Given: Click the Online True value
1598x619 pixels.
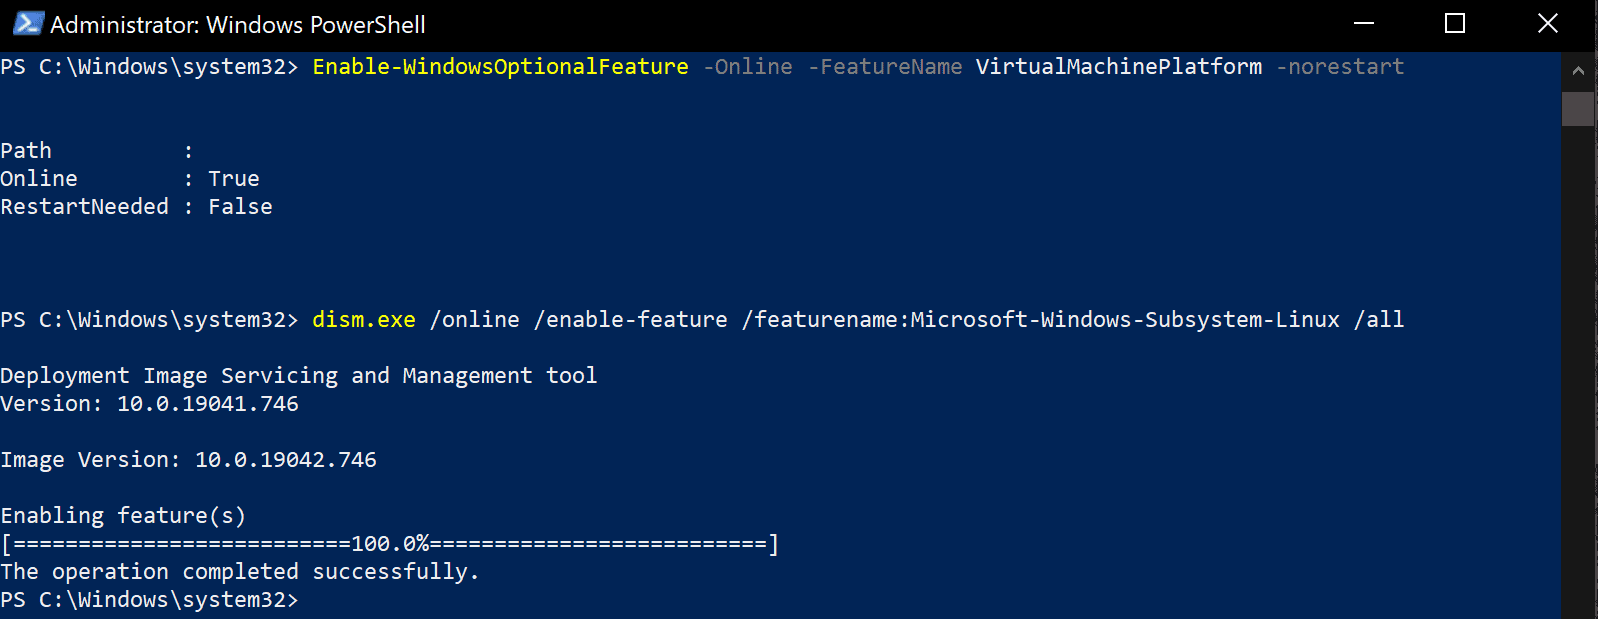Looking at the screenshot, I should coord(234,179).
